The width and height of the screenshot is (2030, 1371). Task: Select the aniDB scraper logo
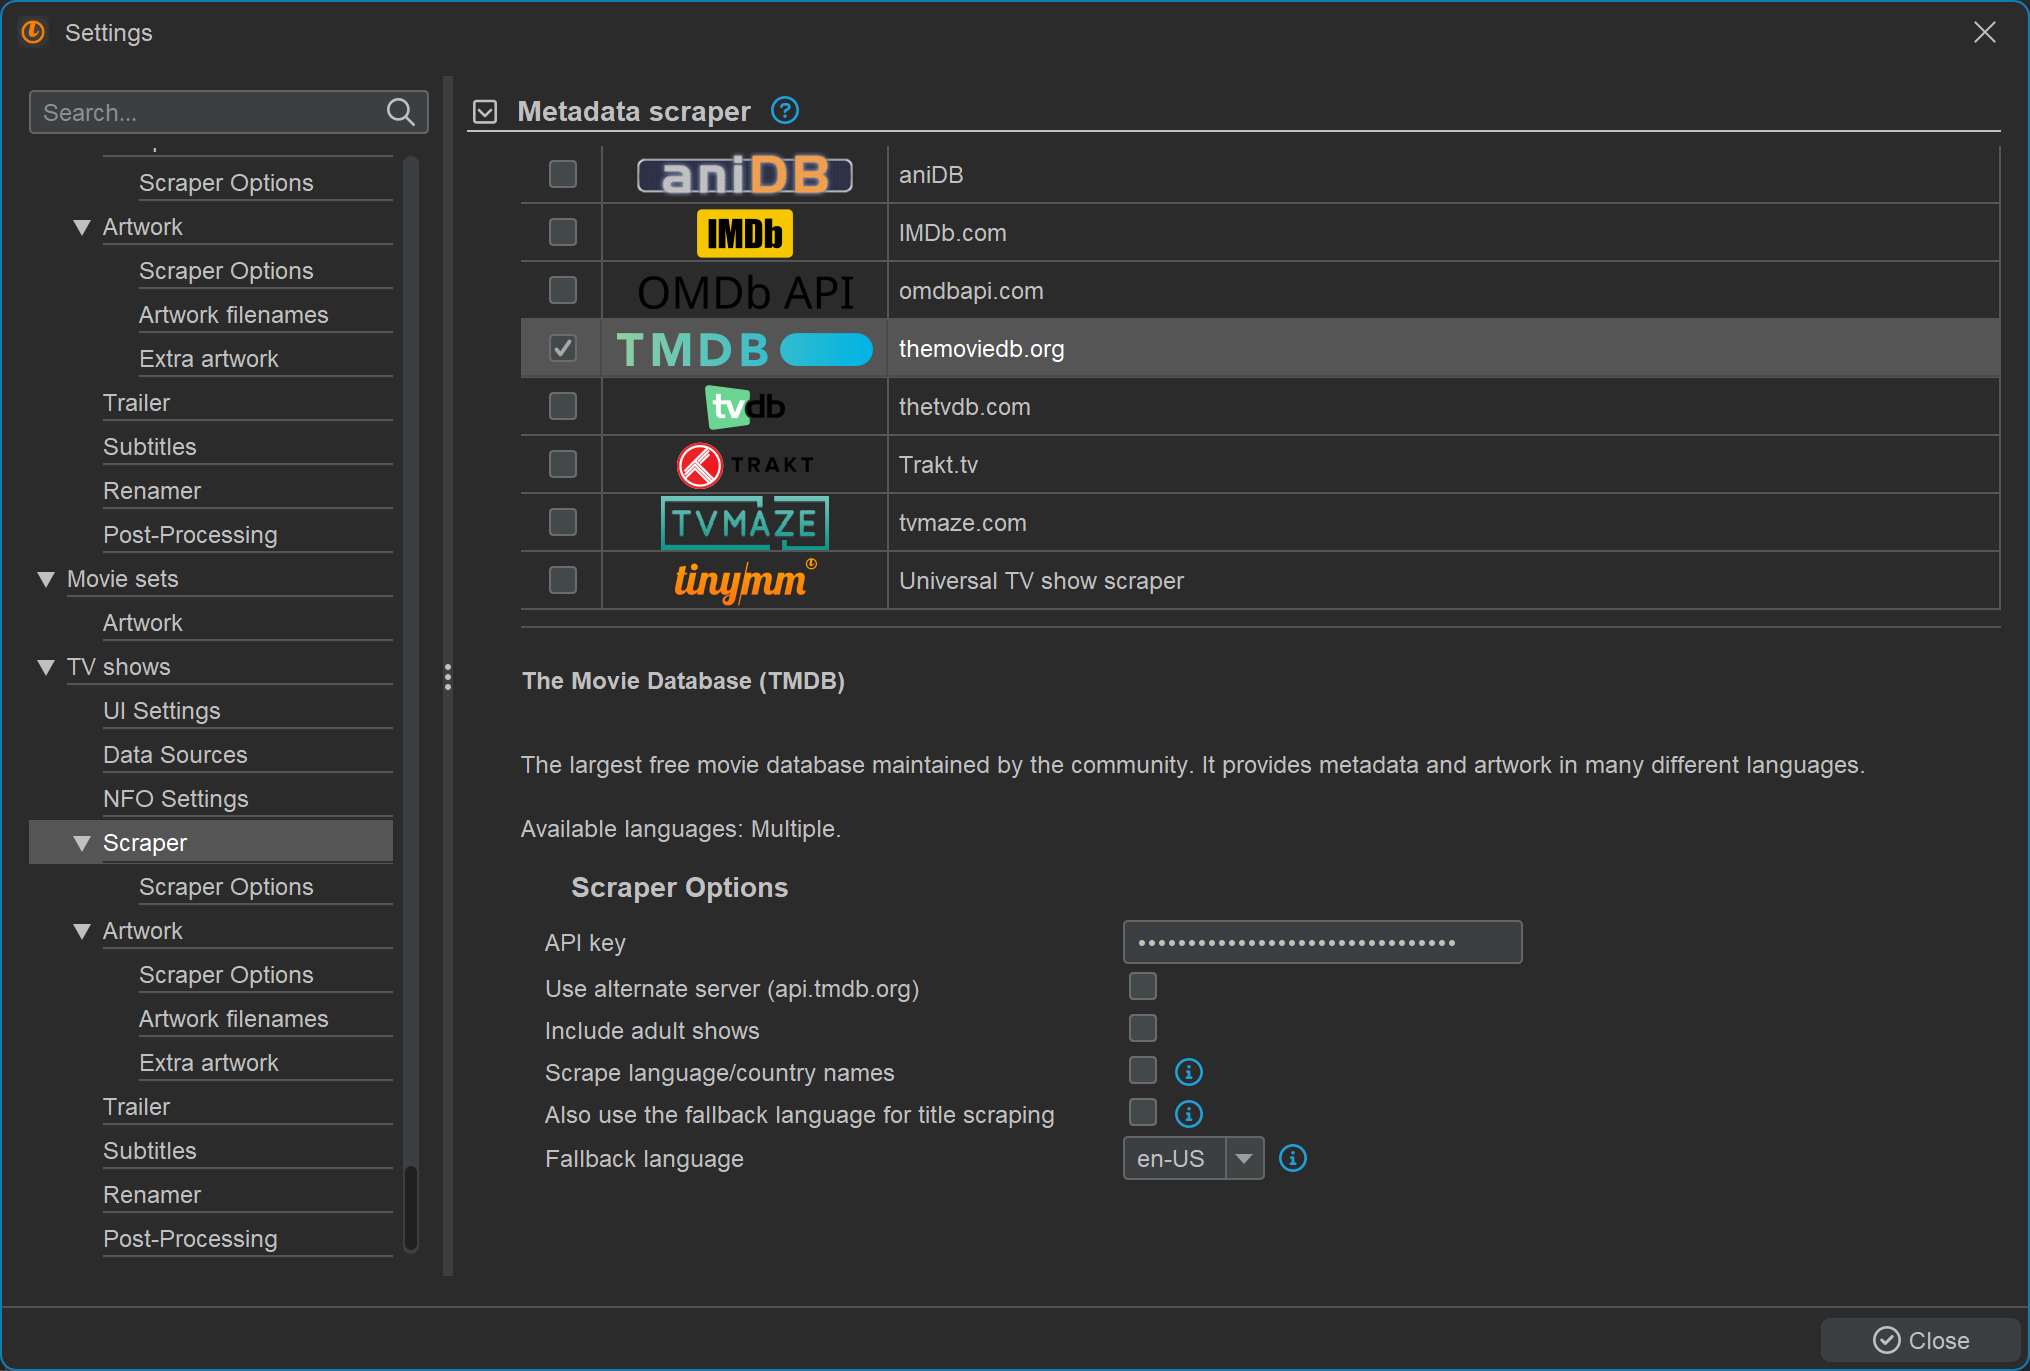pos(744,175)
